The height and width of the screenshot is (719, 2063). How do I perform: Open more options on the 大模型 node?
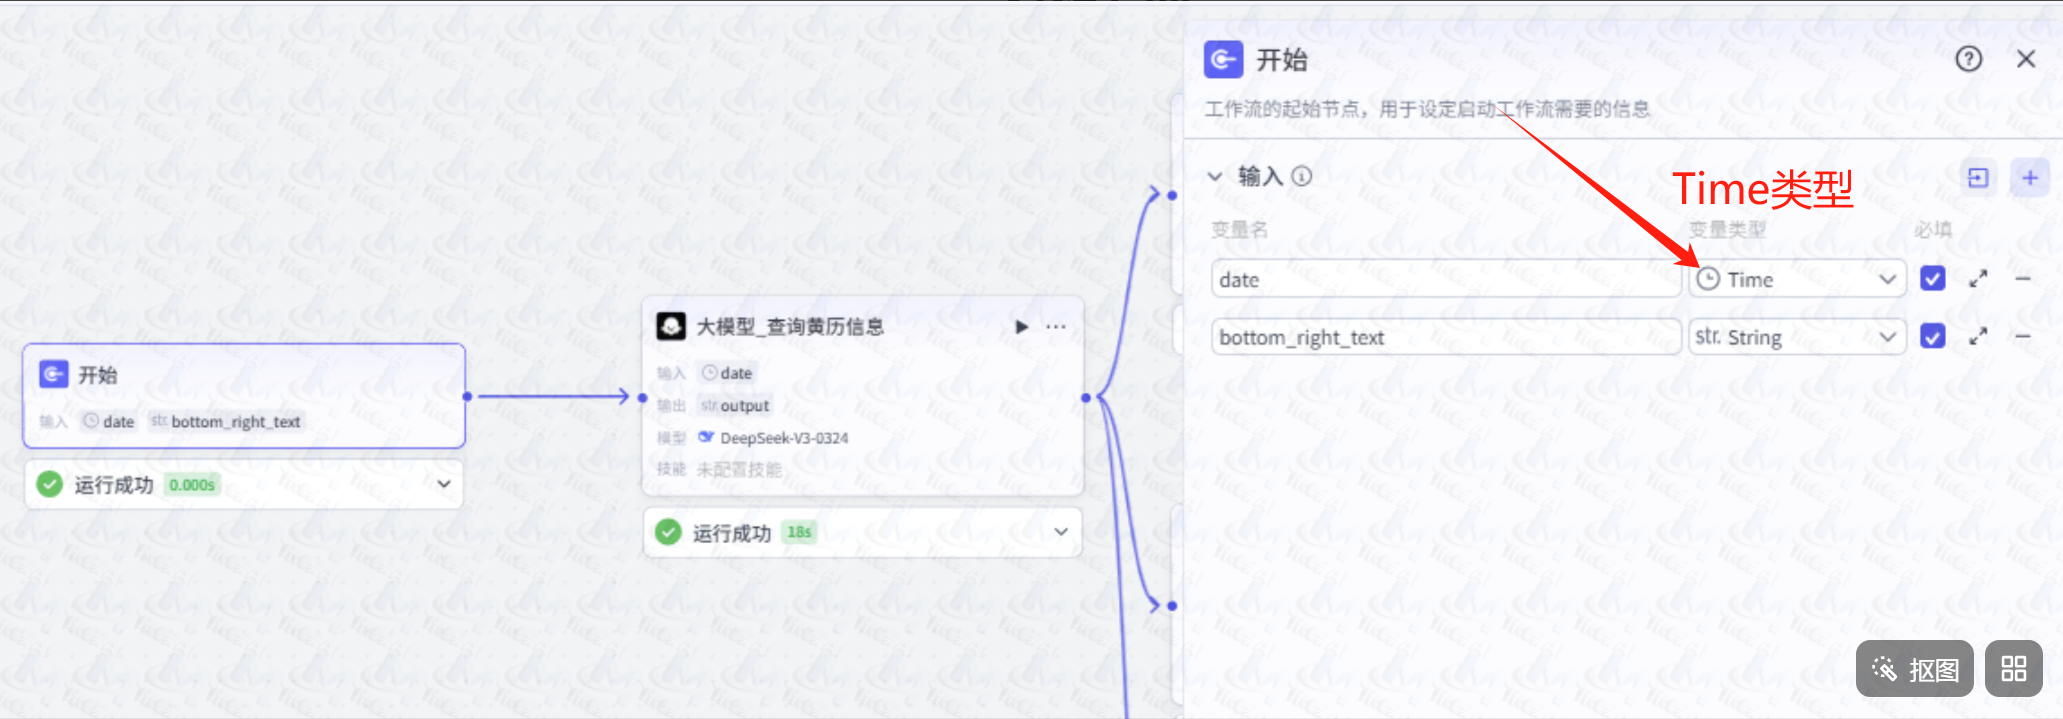tap(1056, 327)
